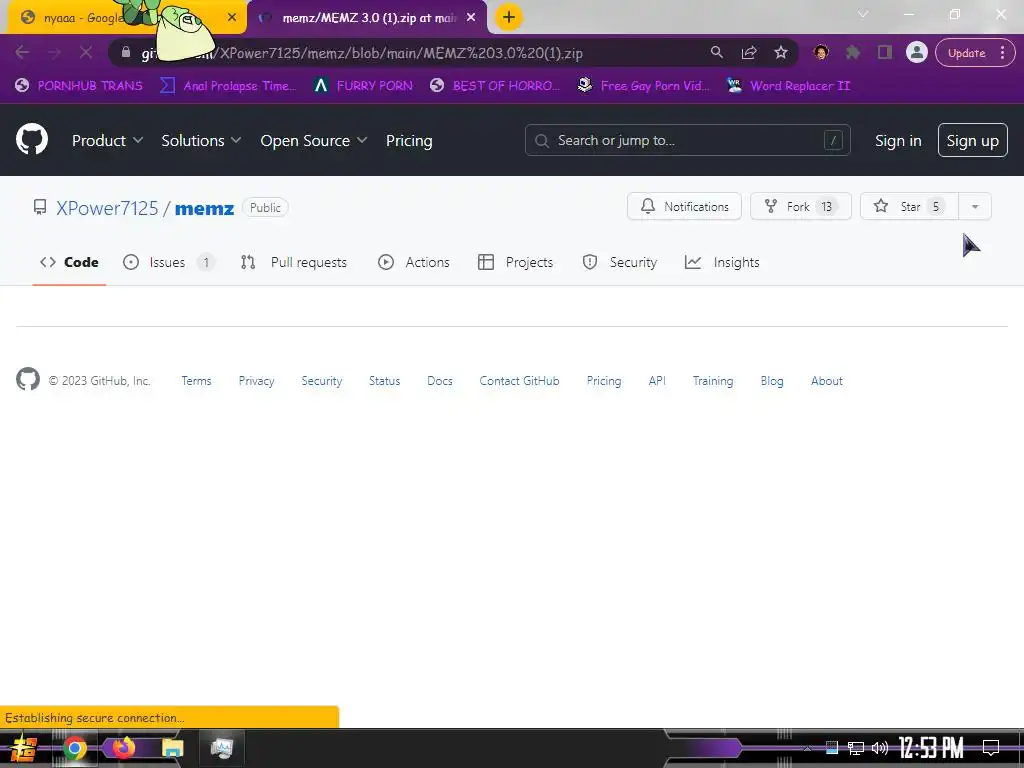This screenshot has height=768, width=1024.
Task: Open the Chrome profile avatar
Action: (916, 52)
